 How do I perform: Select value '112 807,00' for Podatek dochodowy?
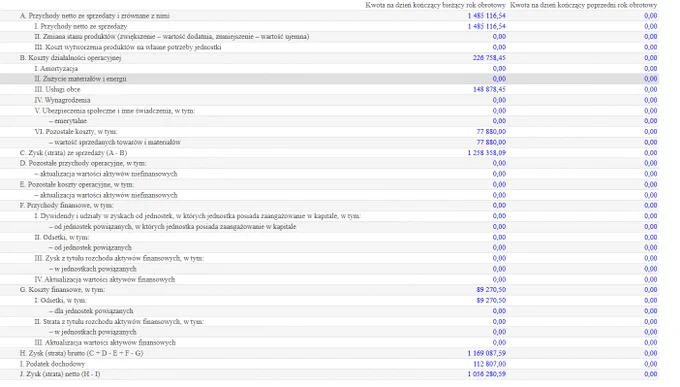click(489, 364)
